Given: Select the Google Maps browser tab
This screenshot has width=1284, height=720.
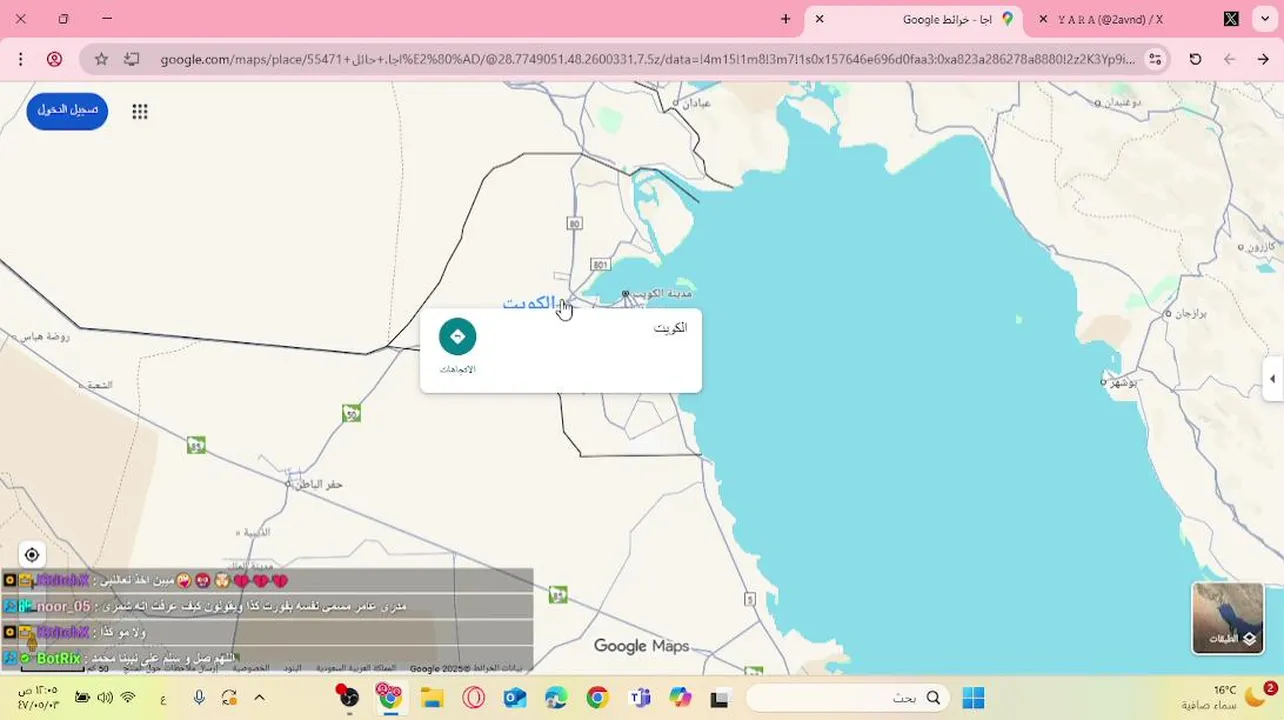Looking at the screenshot, I should coord(915,19).
